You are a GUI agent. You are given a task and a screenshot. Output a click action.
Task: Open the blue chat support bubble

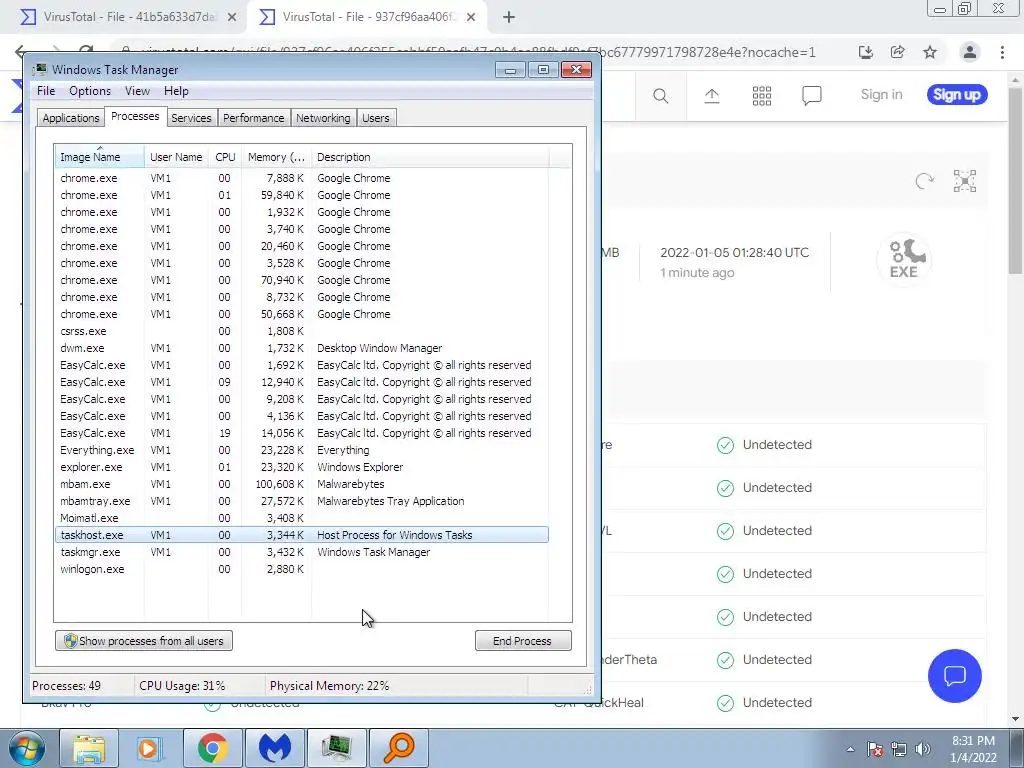[954, 676]
